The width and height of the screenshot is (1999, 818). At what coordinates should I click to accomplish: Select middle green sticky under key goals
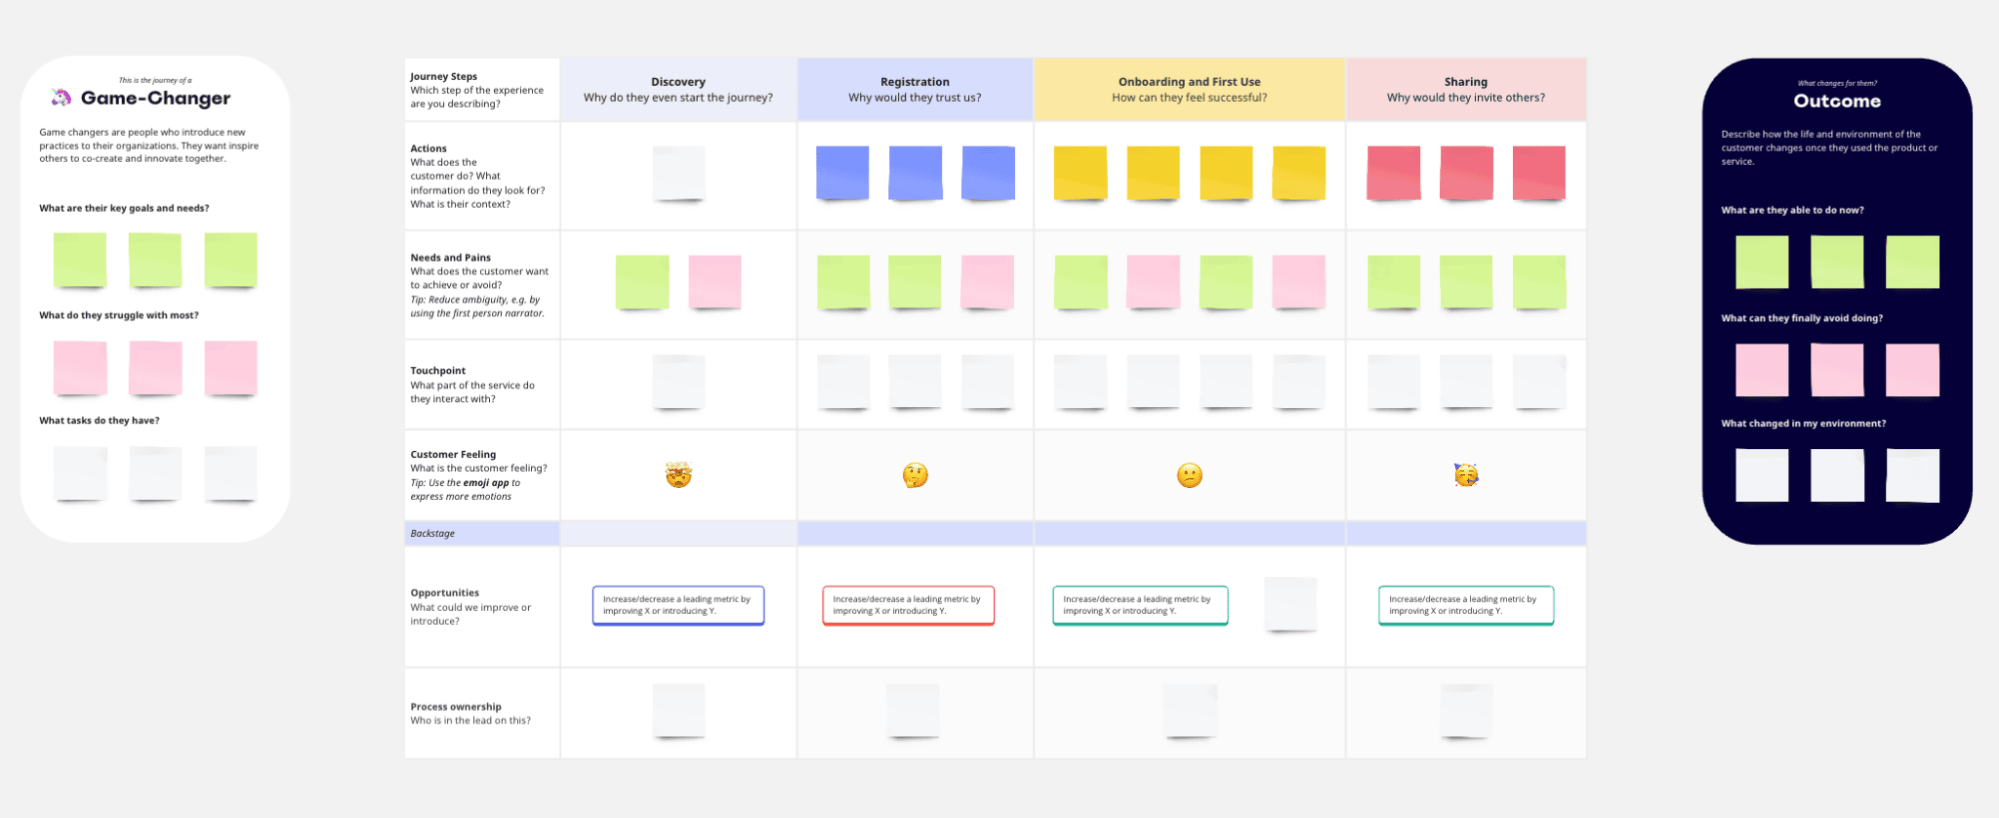point(155,260)
